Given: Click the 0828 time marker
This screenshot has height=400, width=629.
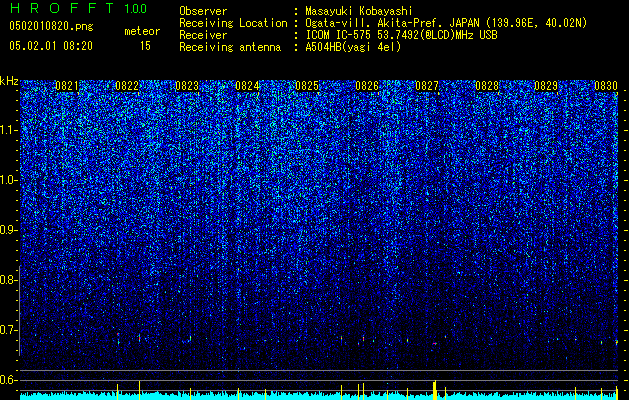Looking at the screenshot, I should click(x=487, y=86).
